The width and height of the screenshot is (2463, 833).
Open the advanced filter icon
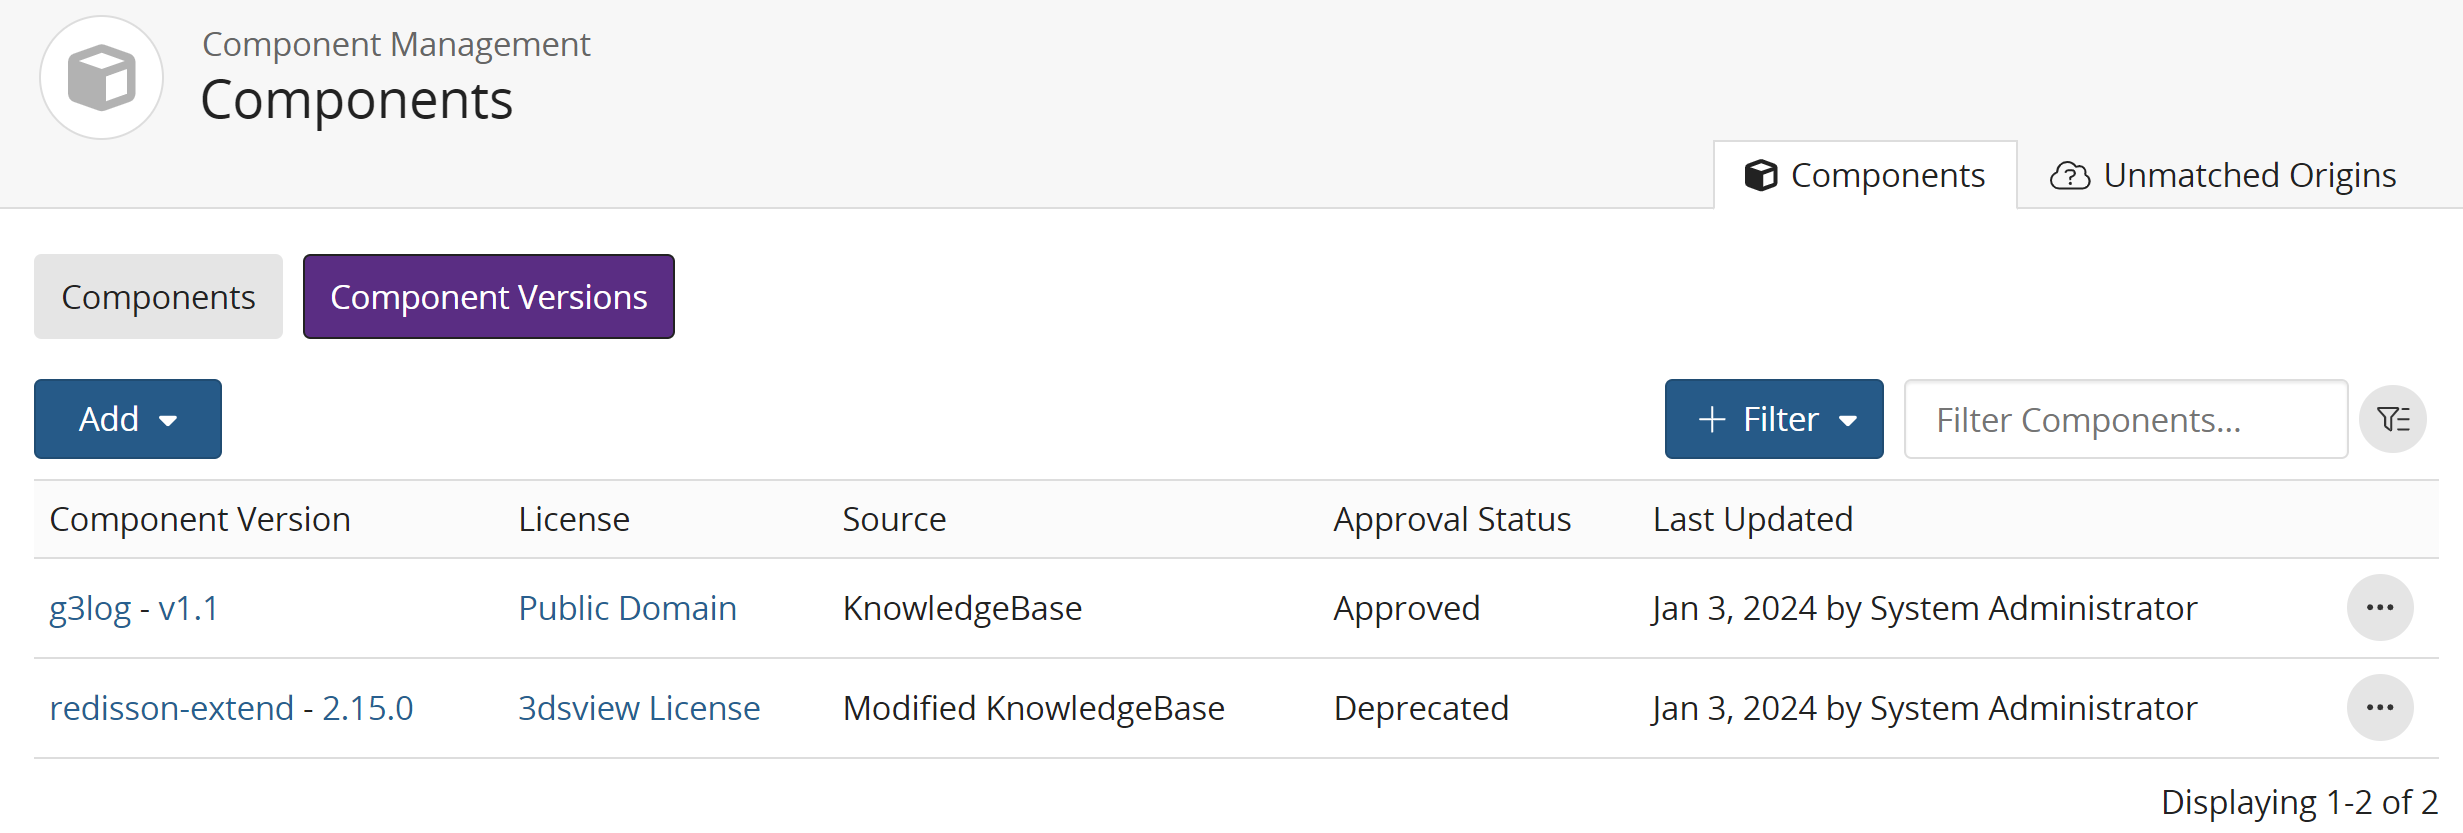[x=2394, y=419]
